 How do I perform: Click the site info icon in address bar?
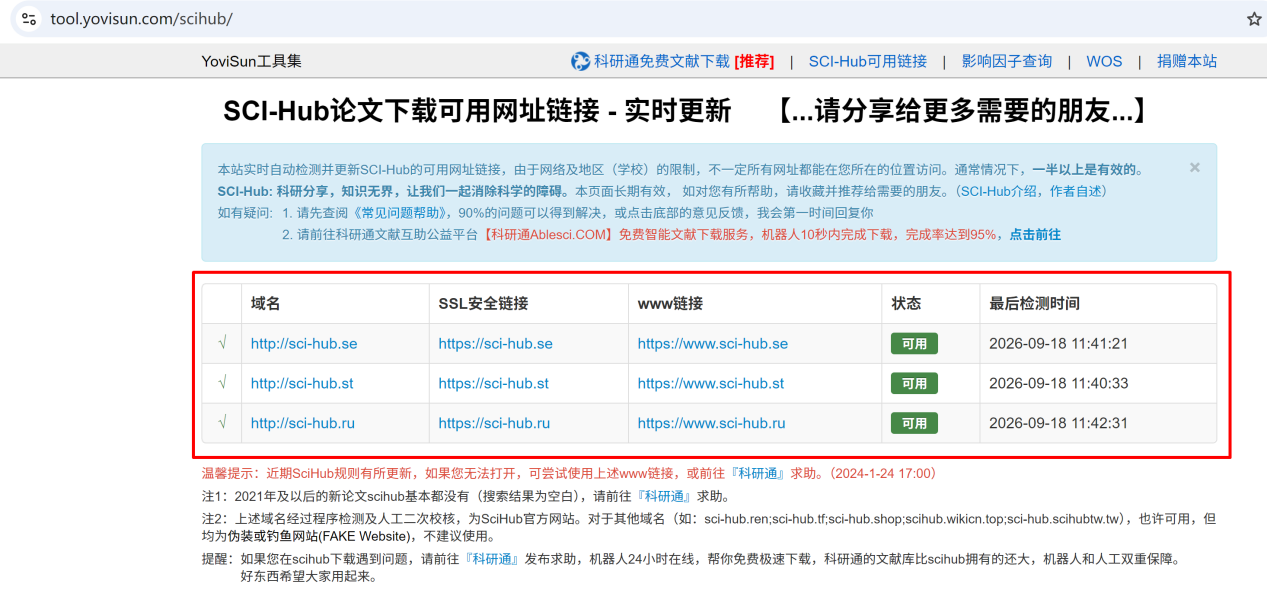(x=29, y=19)
